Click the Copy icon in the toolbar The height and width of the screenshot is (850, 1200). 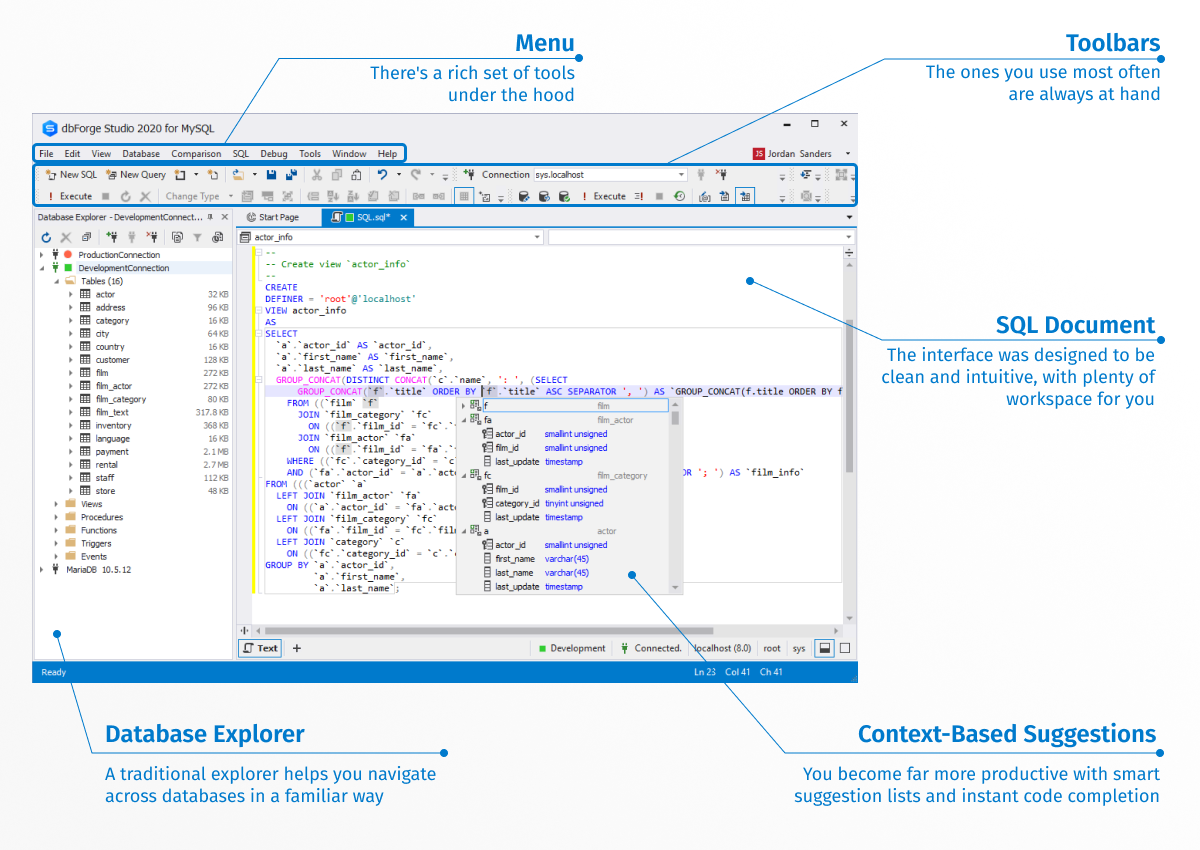[337, 175]
